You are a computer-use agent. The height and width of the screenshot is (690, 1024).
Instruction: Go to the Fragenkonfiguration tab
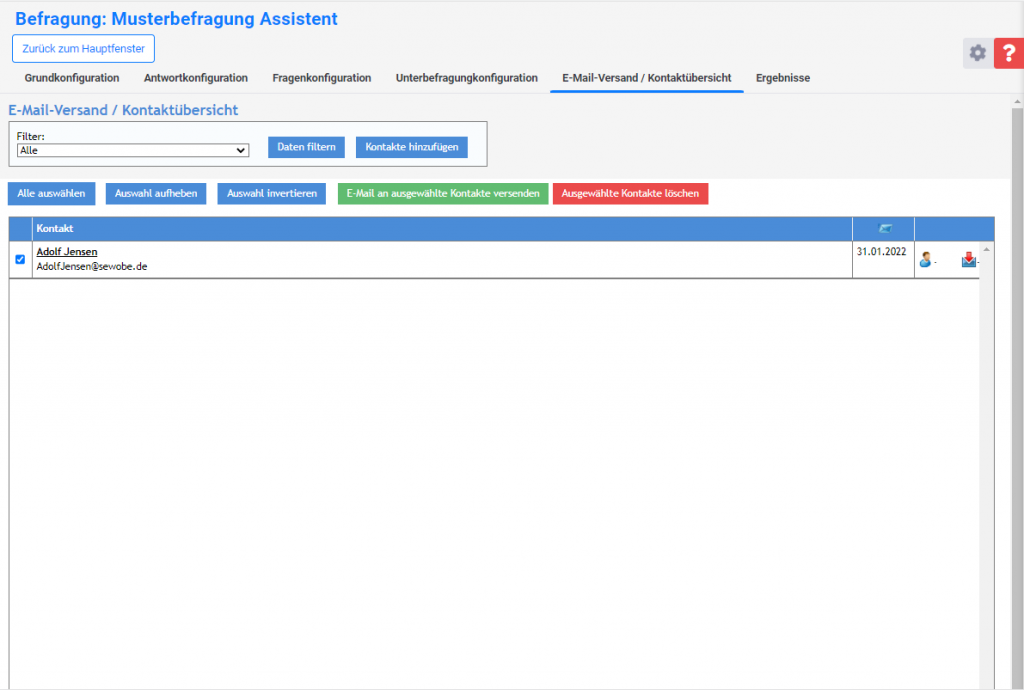[x=321, y=78]
